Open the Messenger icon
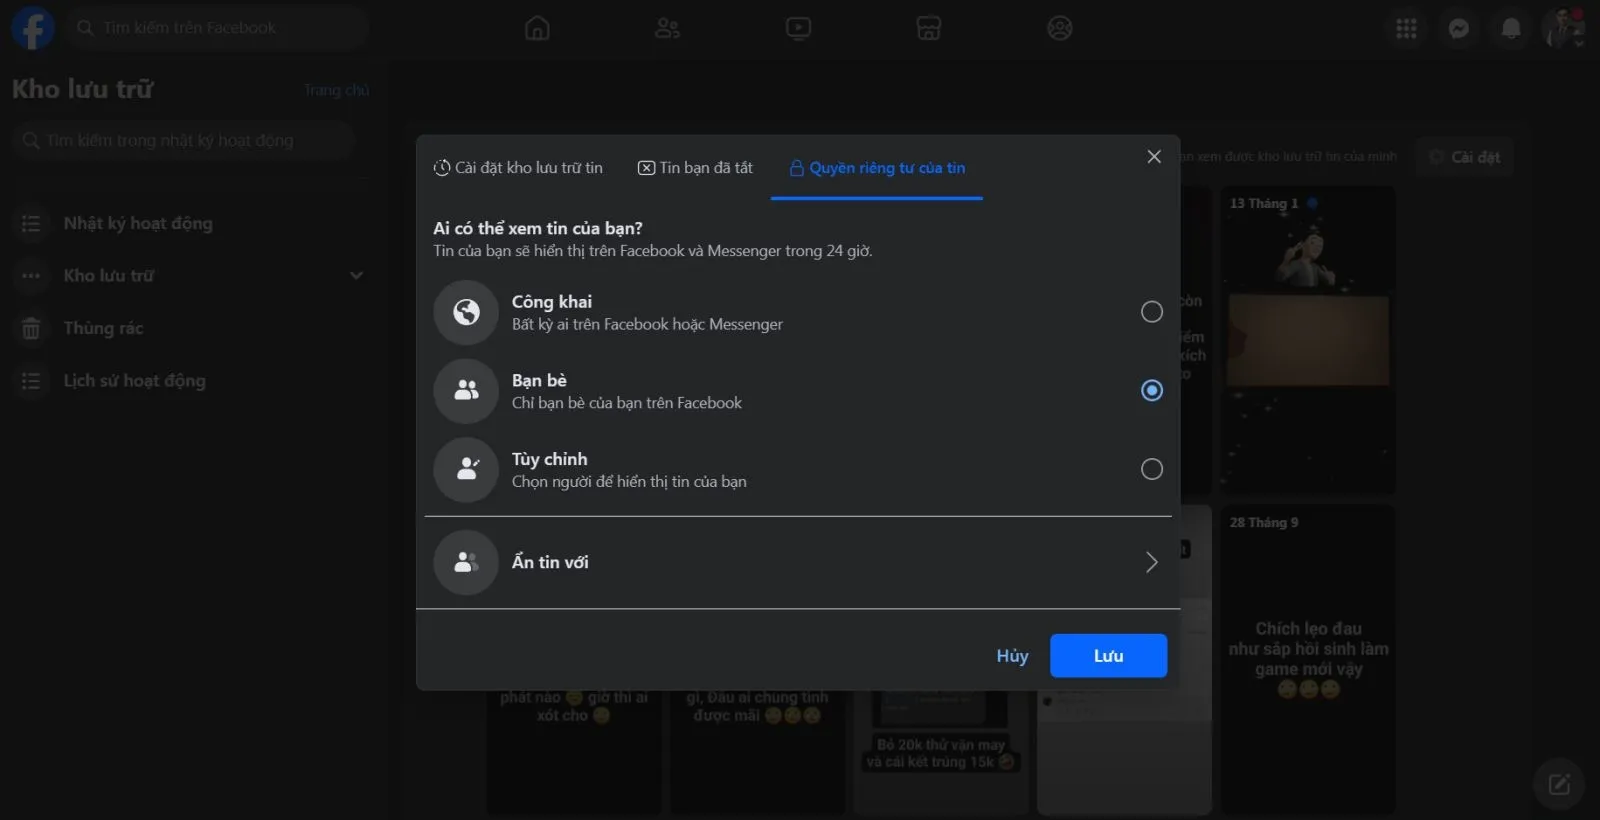This screenshot has height=820, width=1600. [x=1459, y=29]
